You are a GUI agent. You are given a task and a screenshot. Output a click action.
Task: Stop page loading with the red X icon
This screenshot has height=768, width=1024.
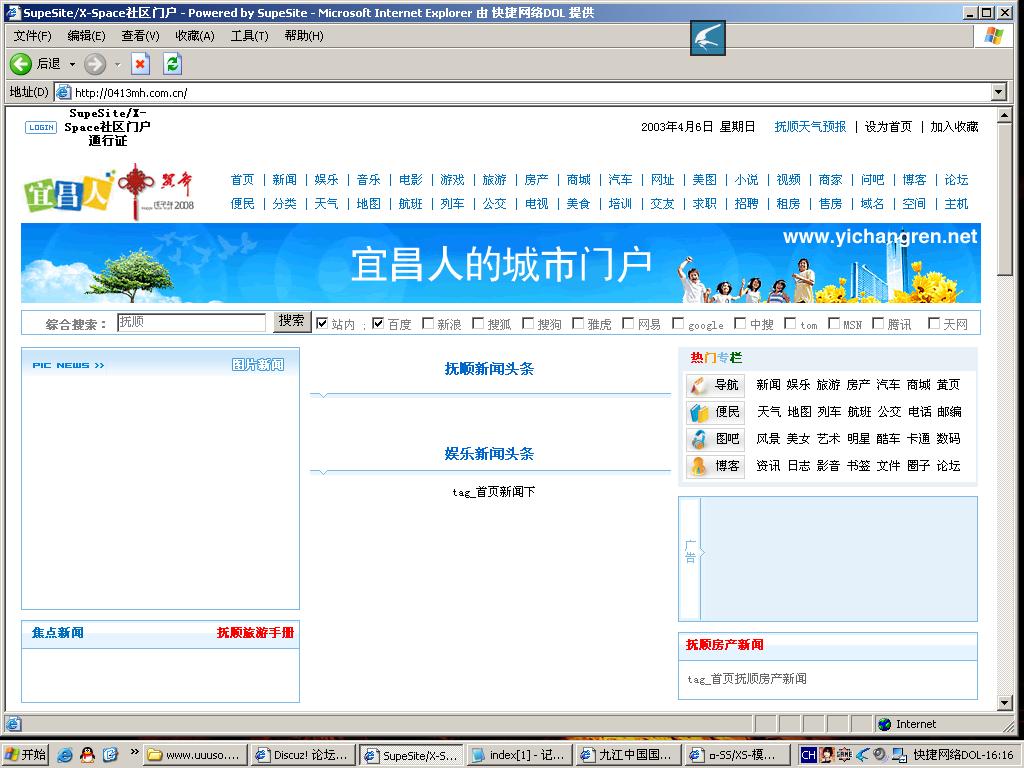click(x=140, y=63)
